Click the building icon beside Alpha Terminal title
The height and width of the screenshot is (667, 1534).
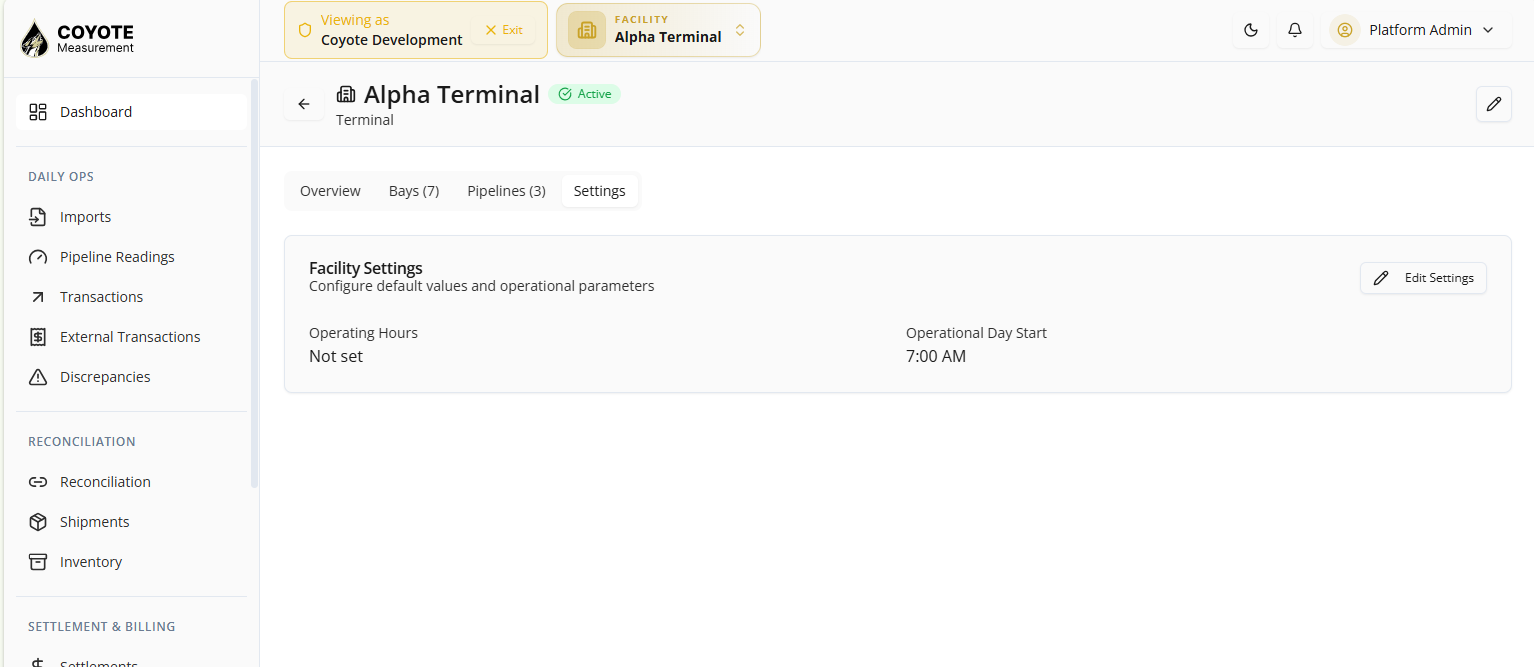[x=346, y=94]
